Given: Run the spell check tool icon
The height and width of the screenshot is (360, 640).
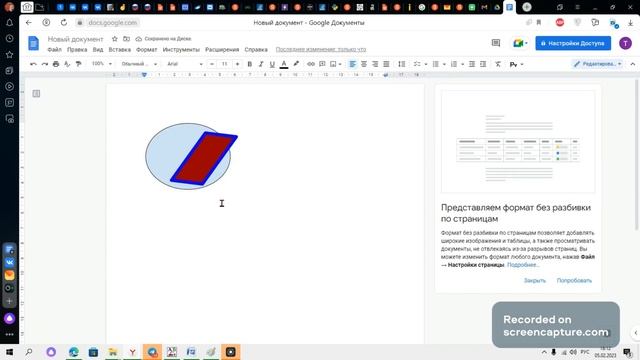Looking at the screenshot, I should (x=67, y=64).
